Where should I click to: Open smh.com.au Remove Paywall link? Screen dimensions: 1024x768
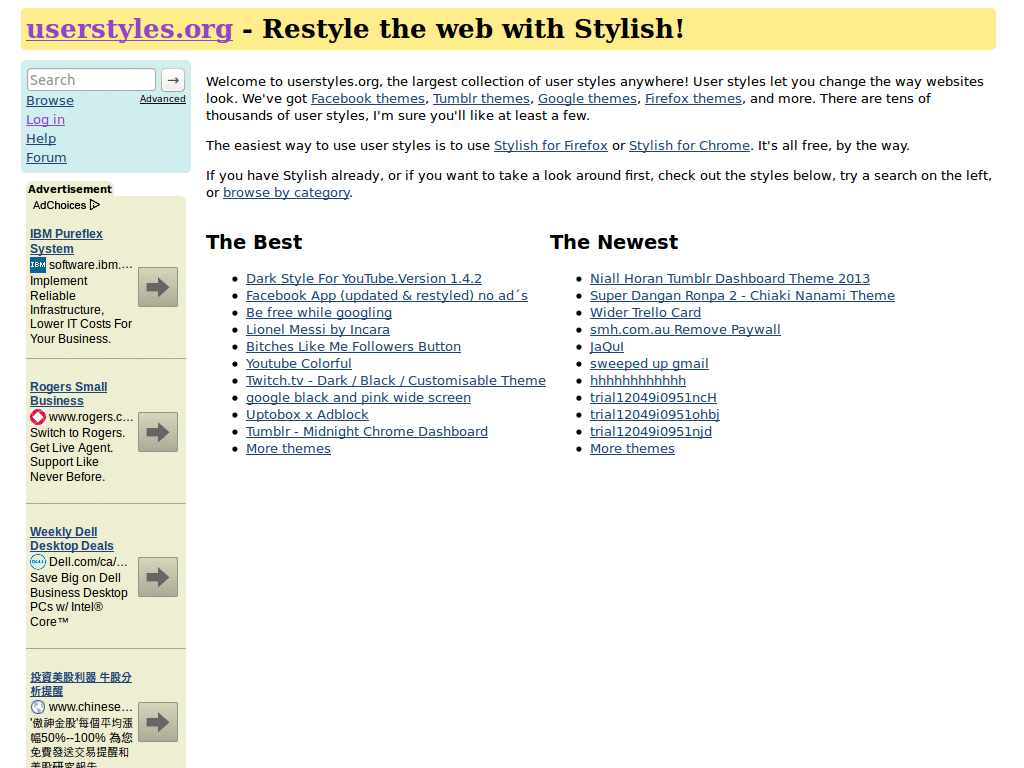point(685,330)
